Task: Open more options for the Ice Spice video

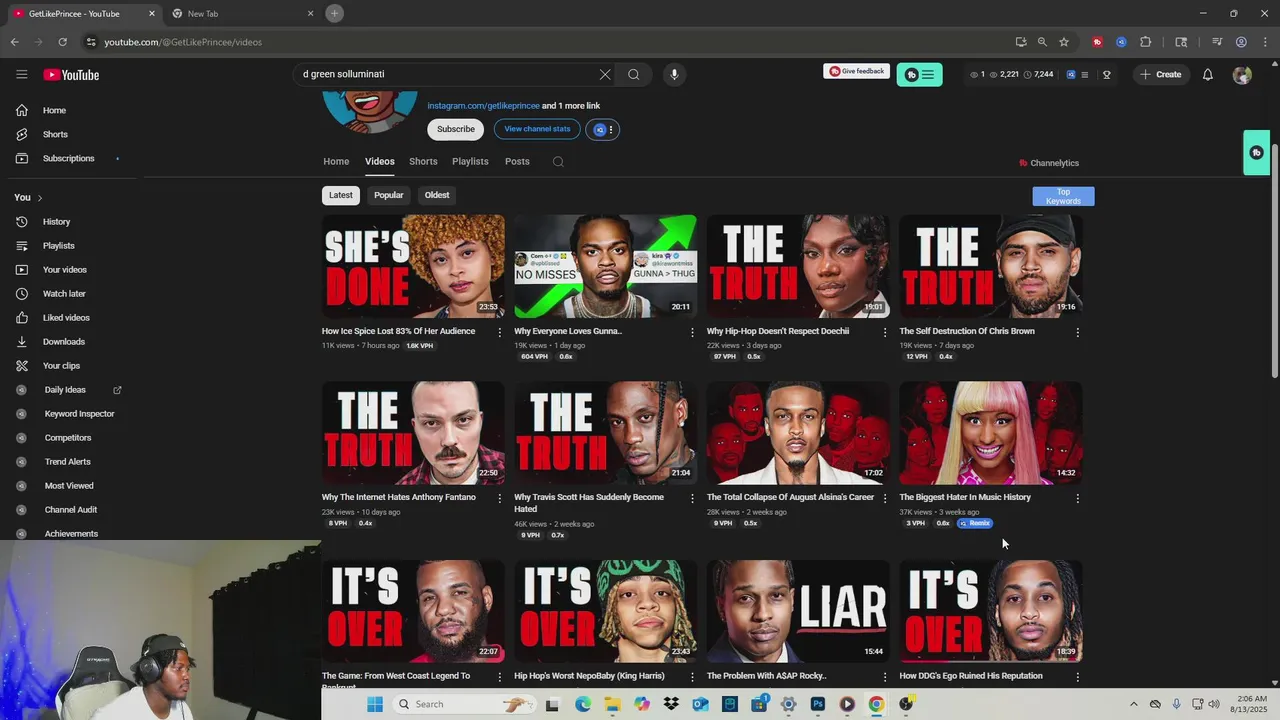Action: click(500, 332)
